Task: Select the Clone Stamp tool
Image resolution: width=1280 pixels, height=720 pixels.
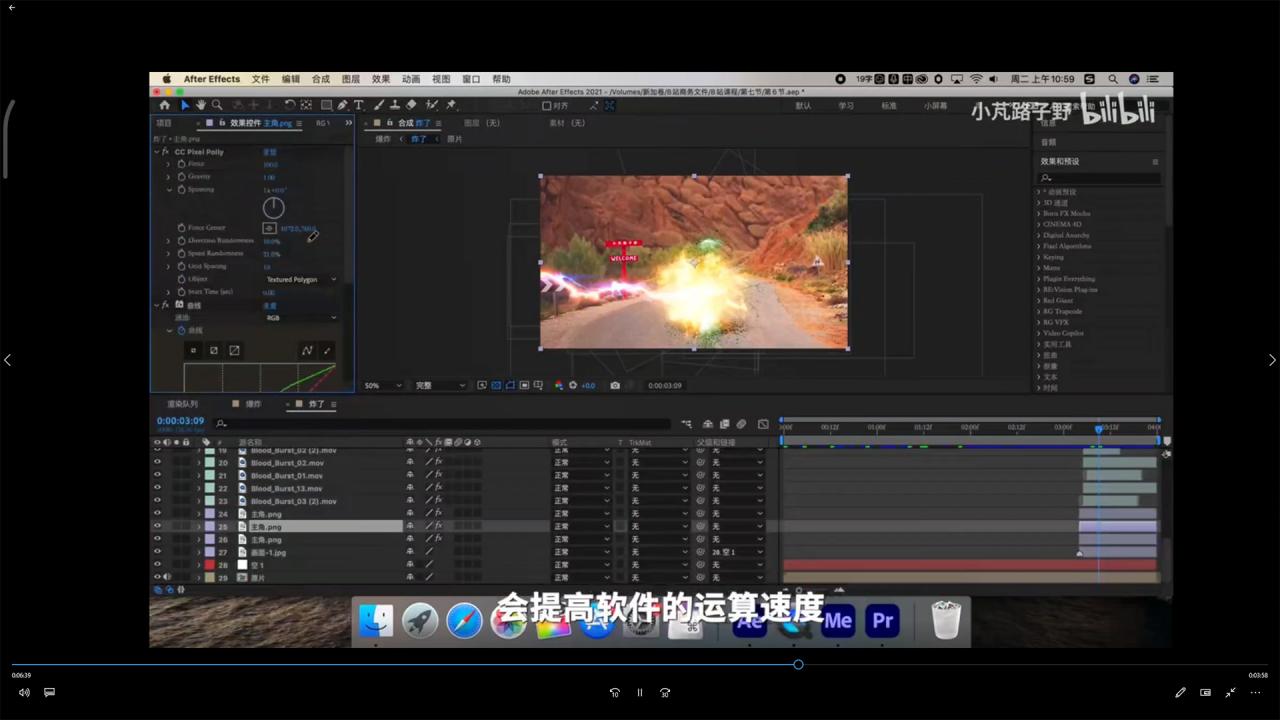Action: [x=395, y=105]
